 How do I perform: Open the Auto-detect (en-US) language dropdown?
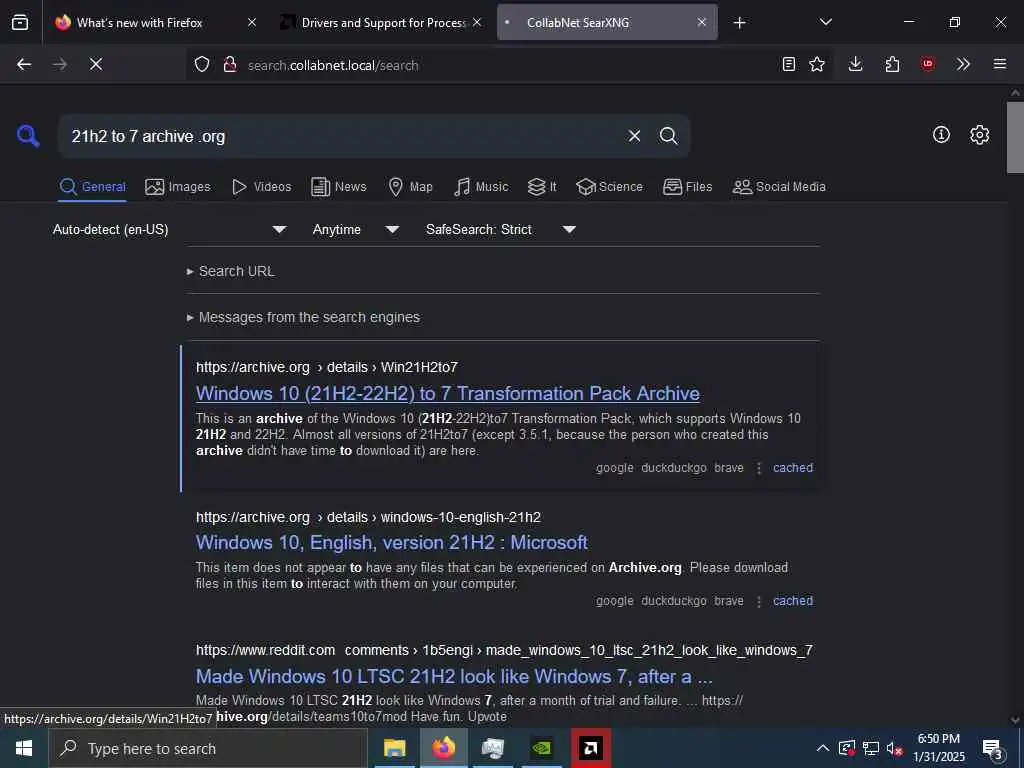tap(170, 230)
